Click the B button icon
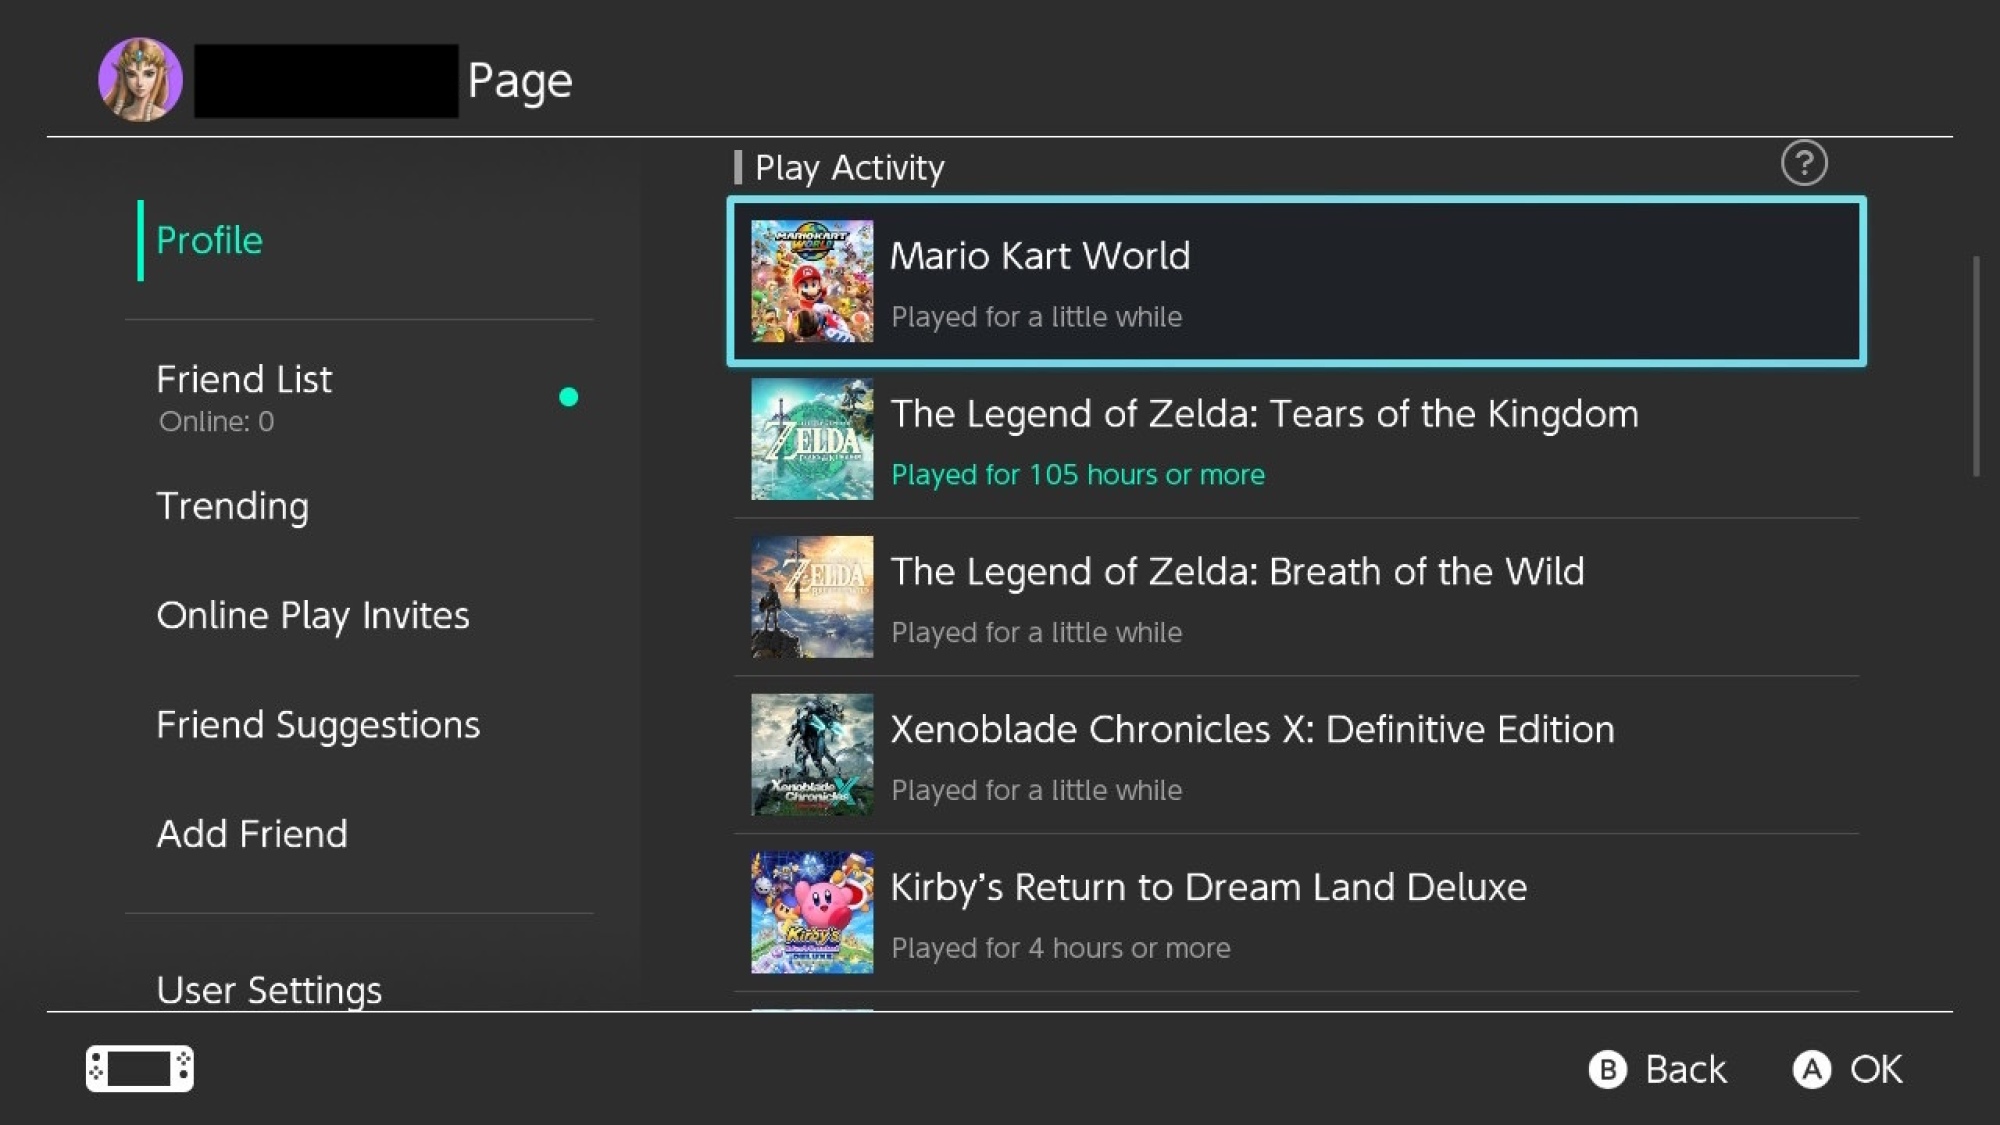 1608,1069
